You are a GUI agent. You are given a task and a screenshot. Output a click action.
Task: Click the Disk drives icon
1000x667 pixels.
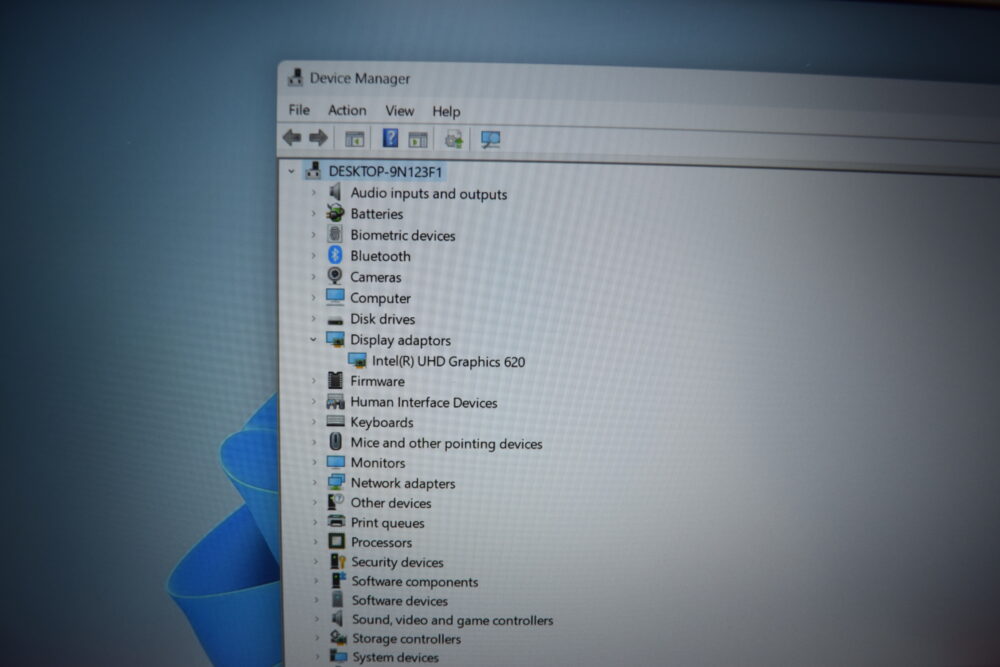[335, 319]
